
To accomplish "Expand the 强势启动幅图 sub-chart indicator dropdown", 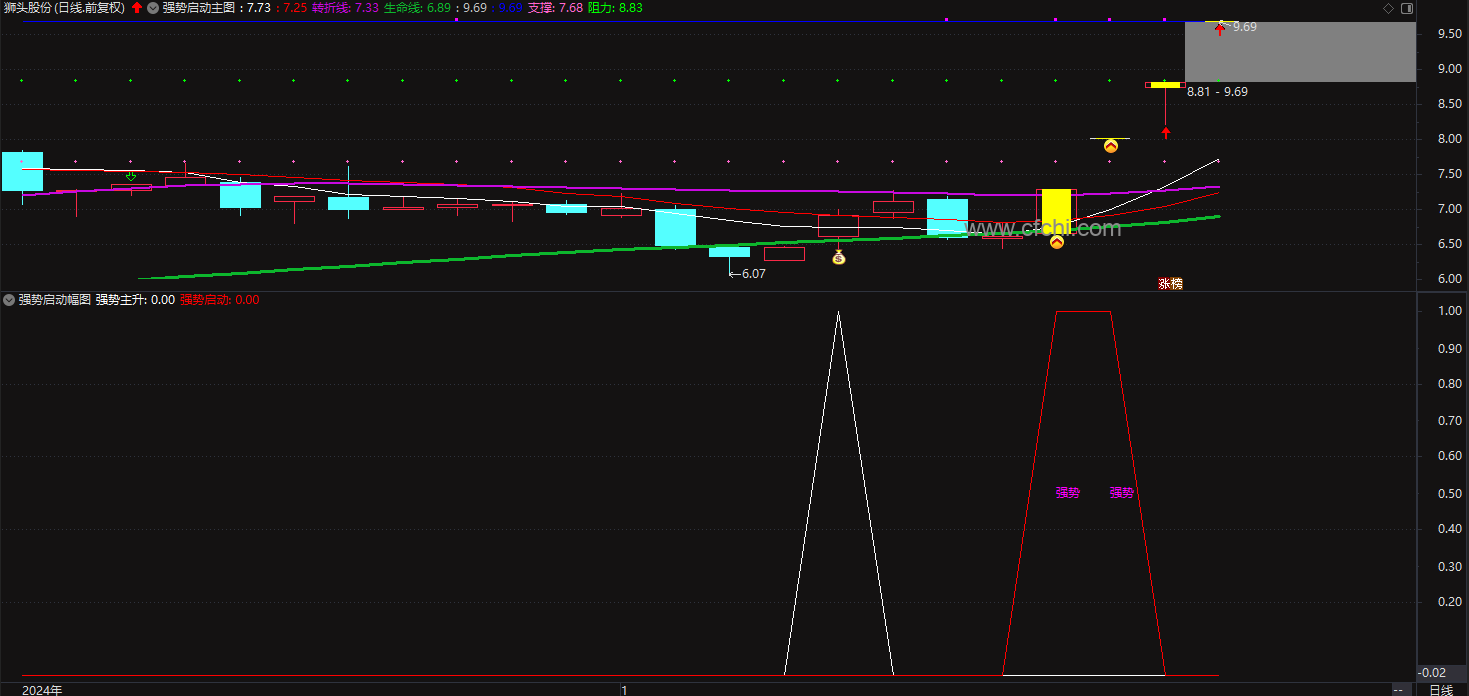I will pyautogui.click(x=9, y=299).
